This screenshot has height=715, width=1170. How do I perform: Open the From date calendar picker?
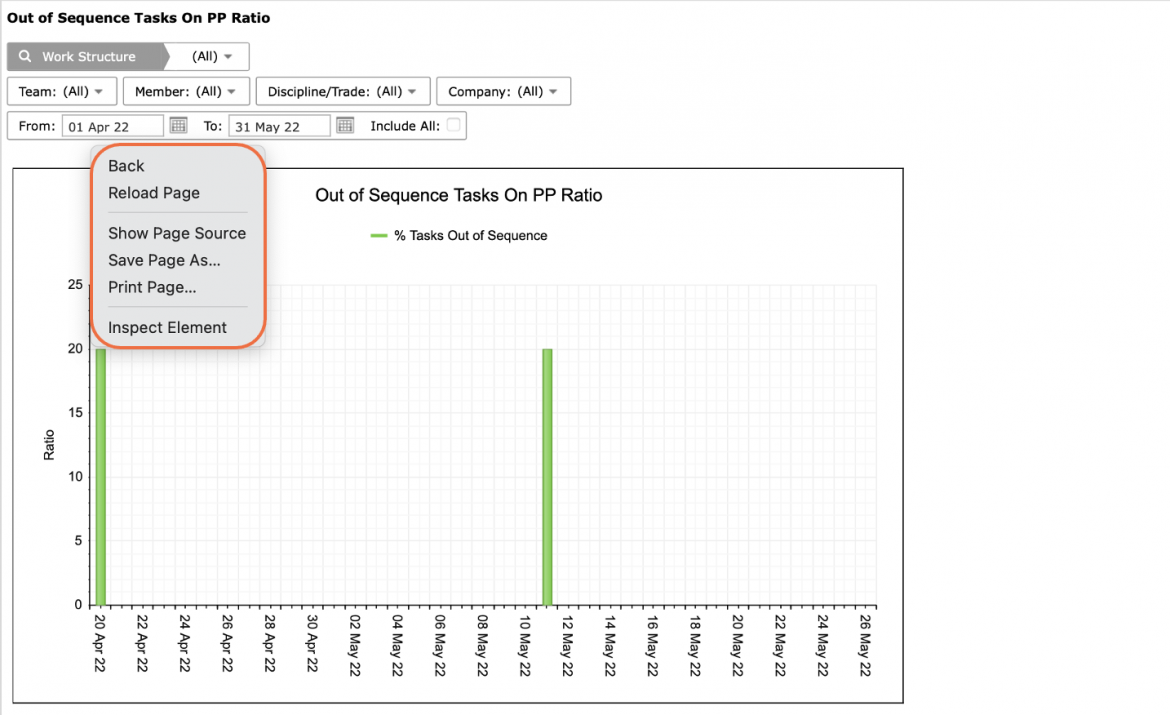pyautogui.click(x=178, y=125)
